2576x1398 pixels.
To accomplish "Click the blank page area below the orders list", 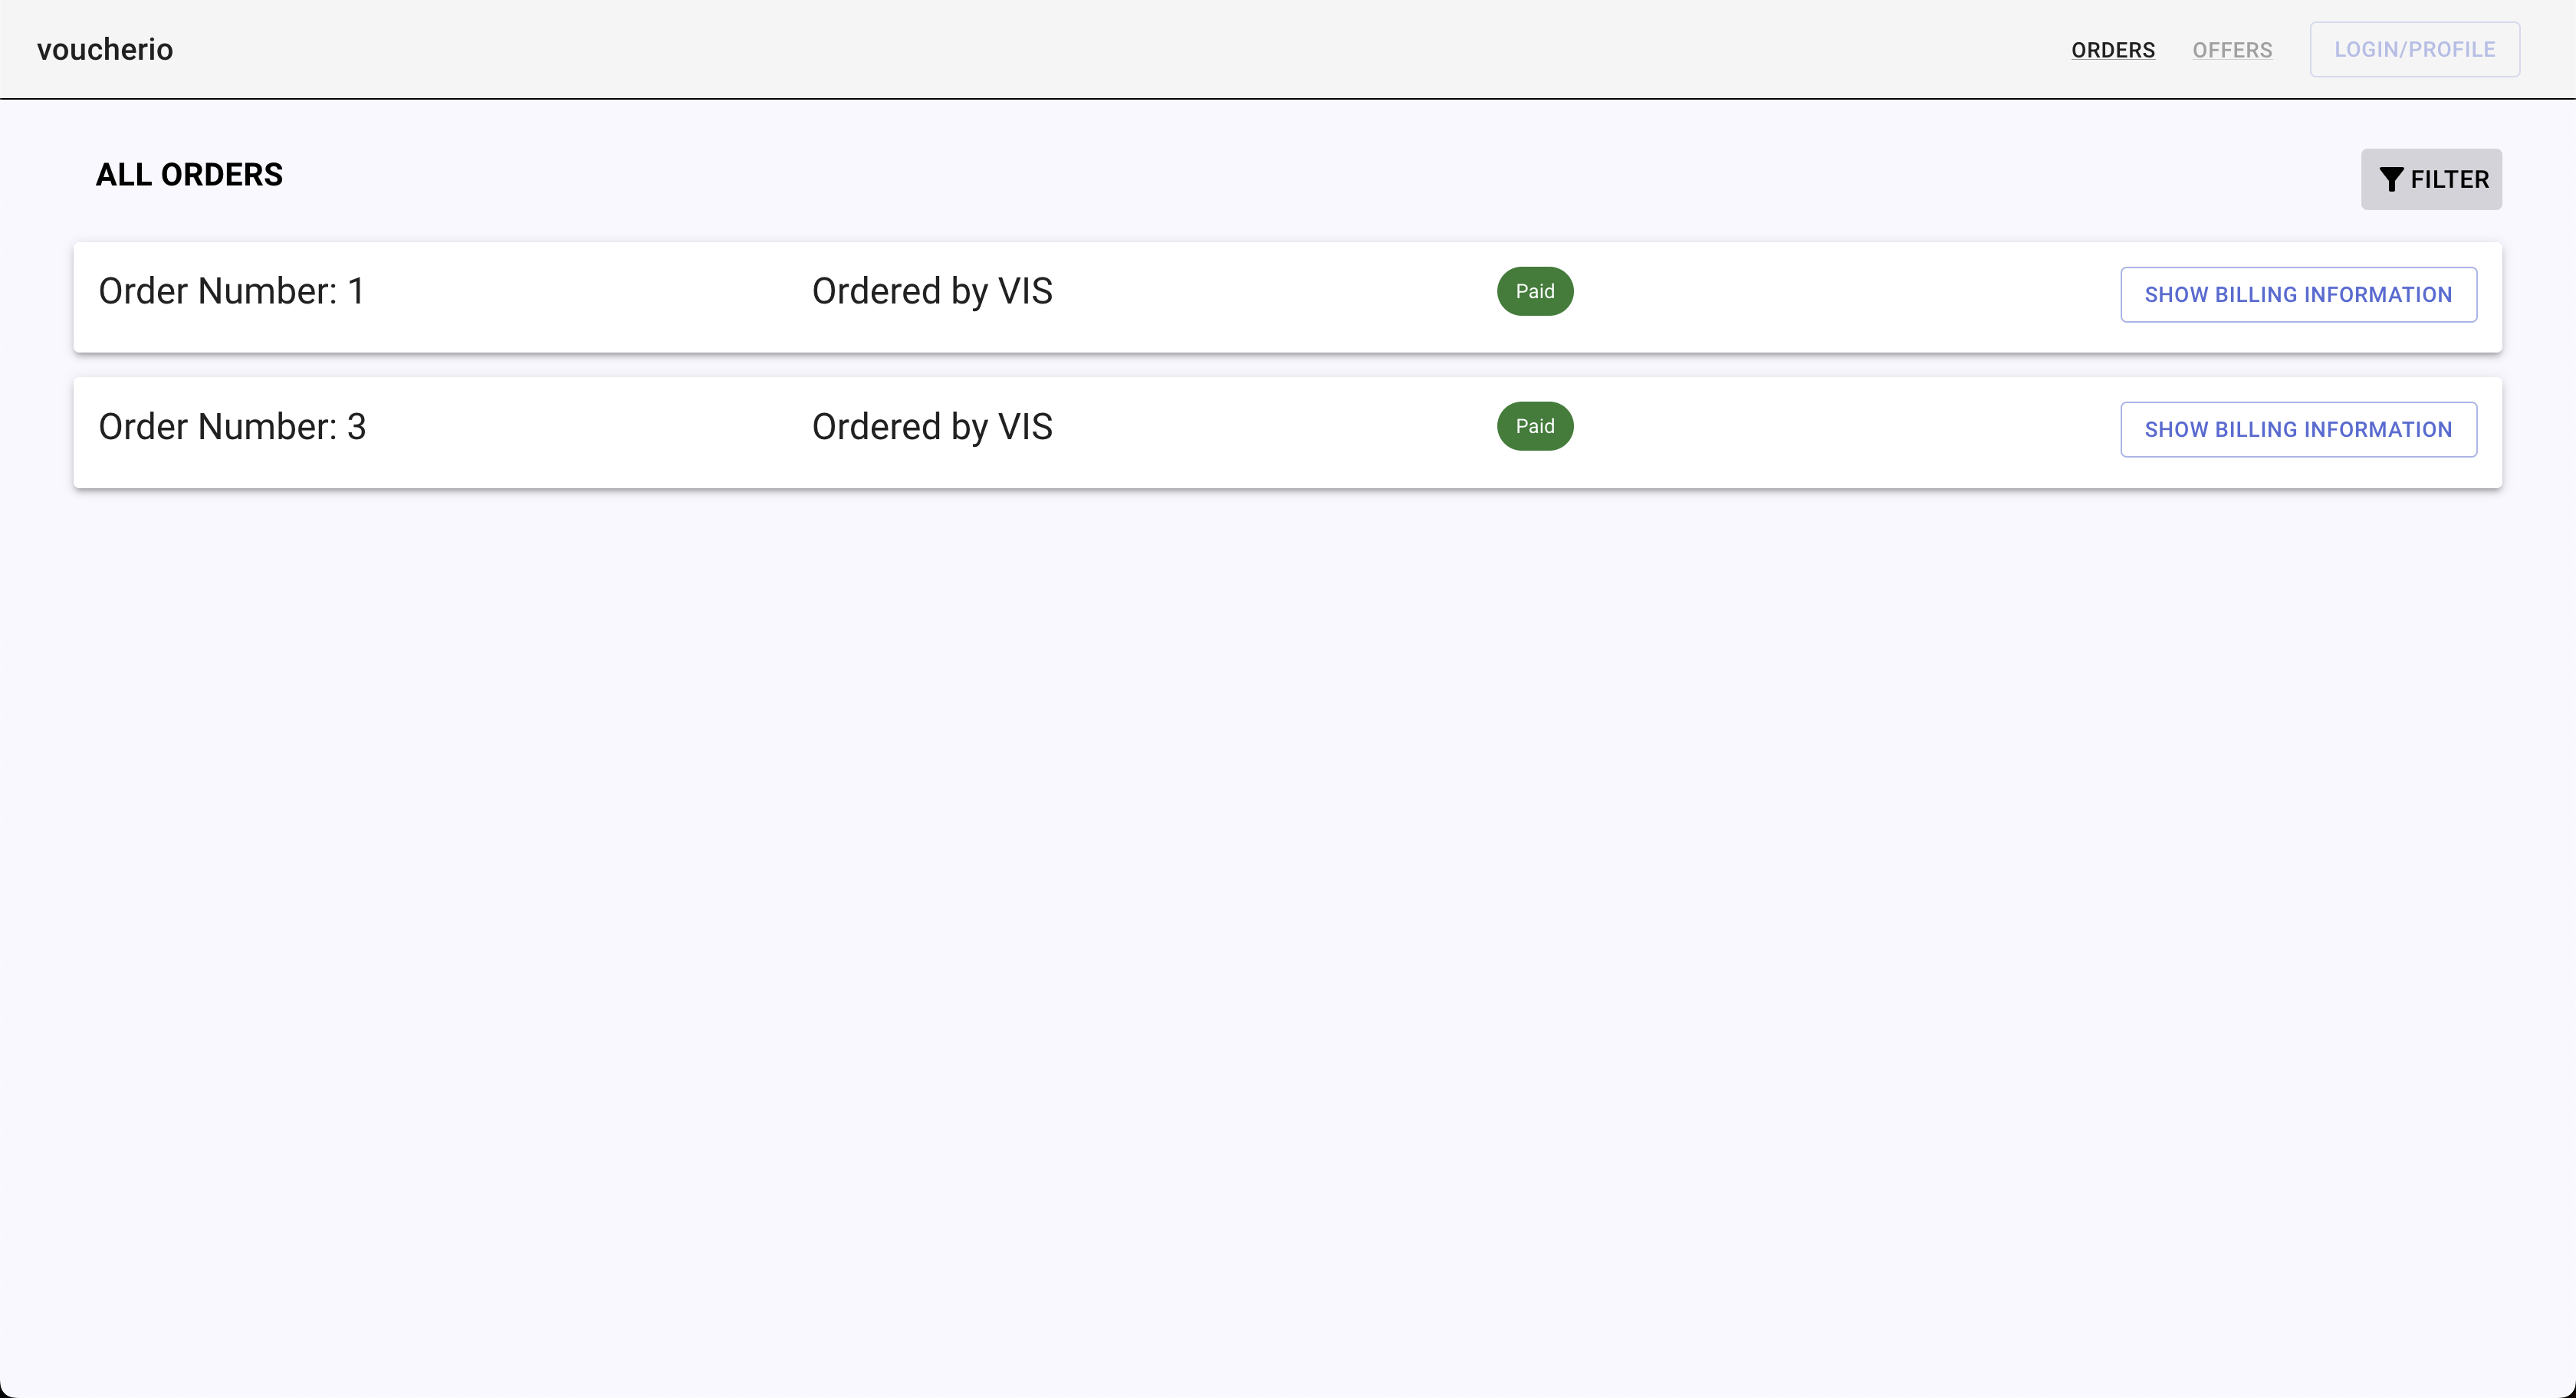I will [x=1288, y=900].
